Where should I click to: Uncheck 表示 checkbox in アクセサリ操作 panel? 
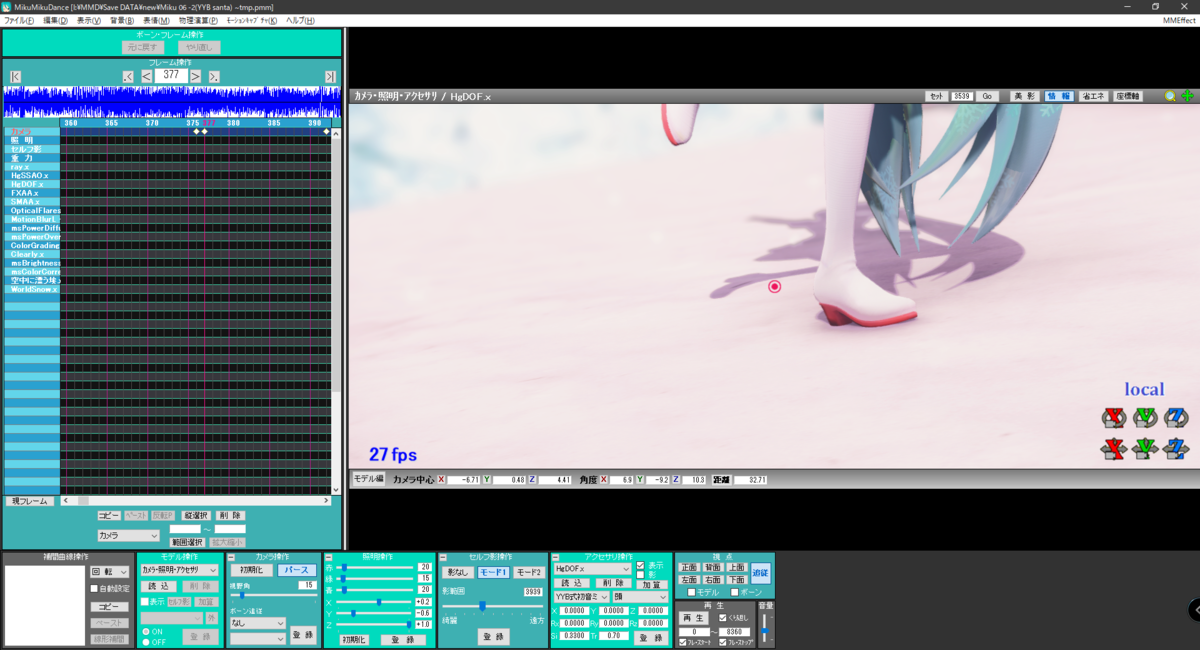(640, 565)
